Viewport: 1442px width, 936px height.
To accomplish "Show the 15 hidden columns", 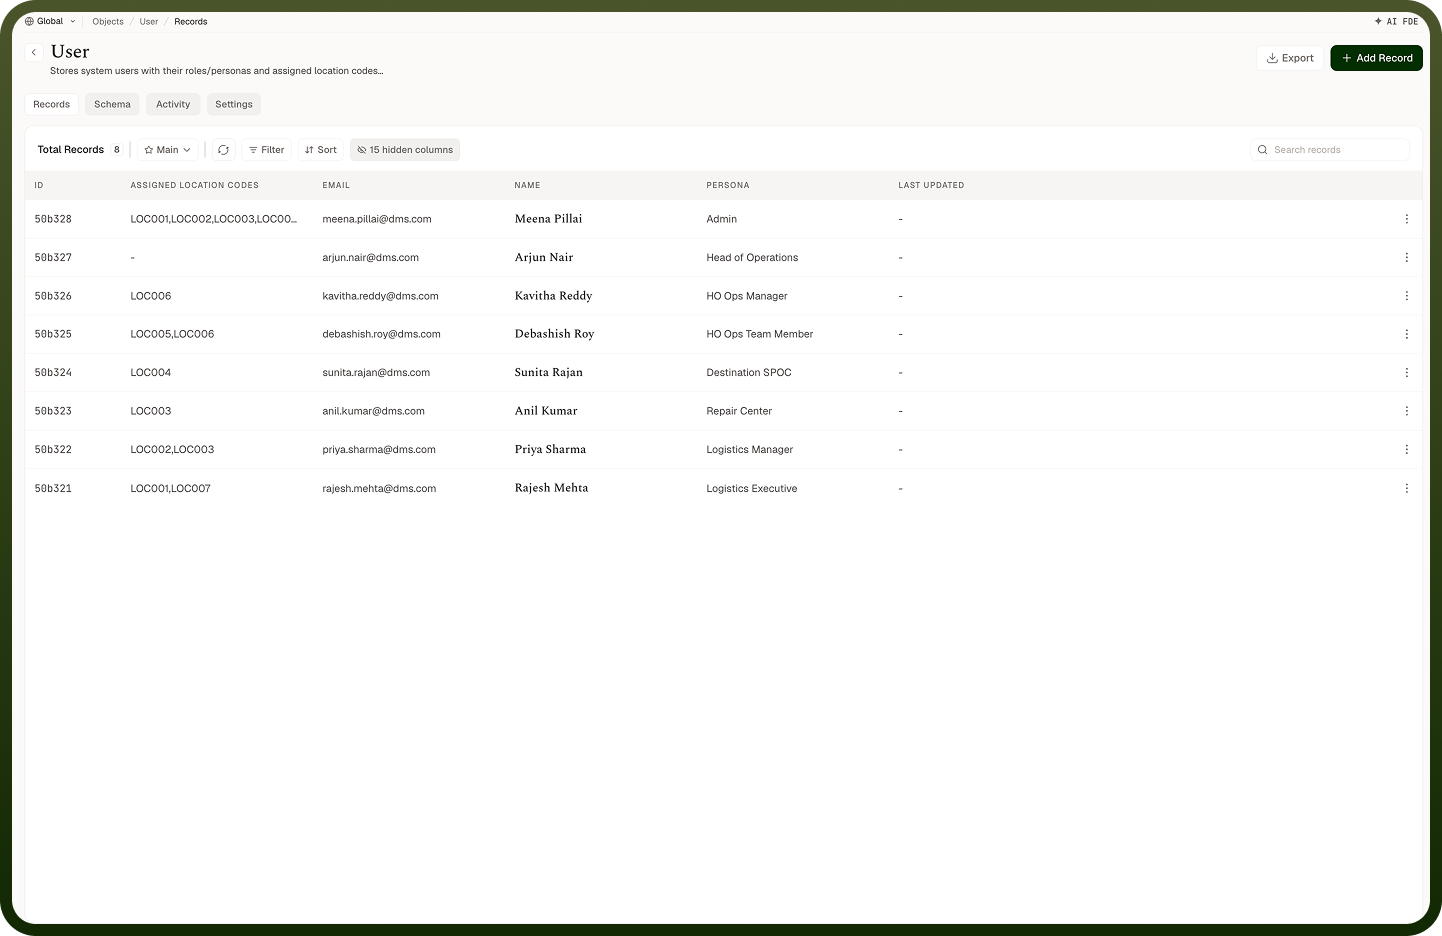I will tap(405, 150).
